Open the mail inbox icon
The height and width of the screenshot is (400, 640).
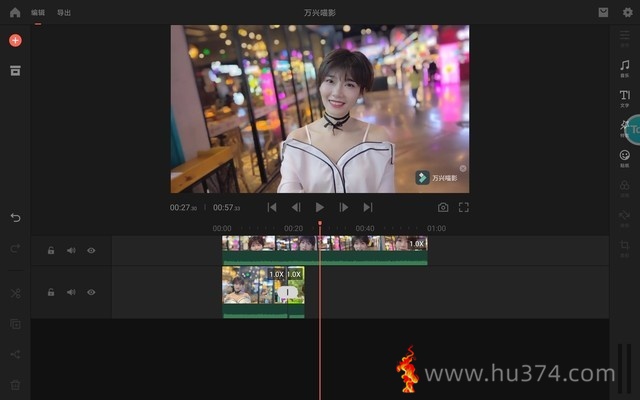tap(603, 12)
